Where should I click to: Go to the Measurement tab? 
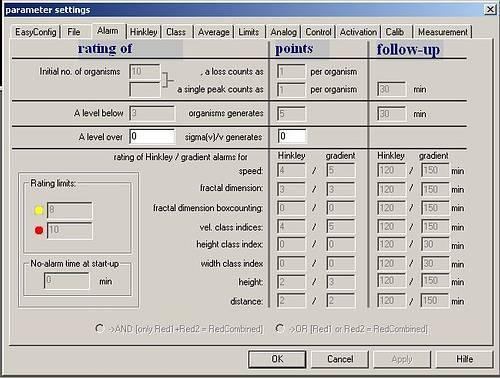(x=443, y=32)
